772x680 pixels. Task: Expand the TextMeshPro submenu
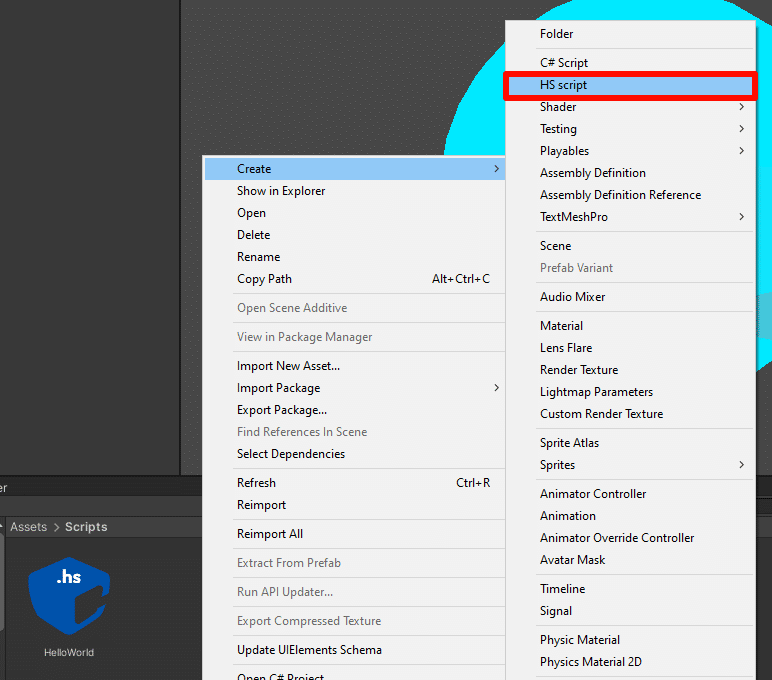point(630,217)
